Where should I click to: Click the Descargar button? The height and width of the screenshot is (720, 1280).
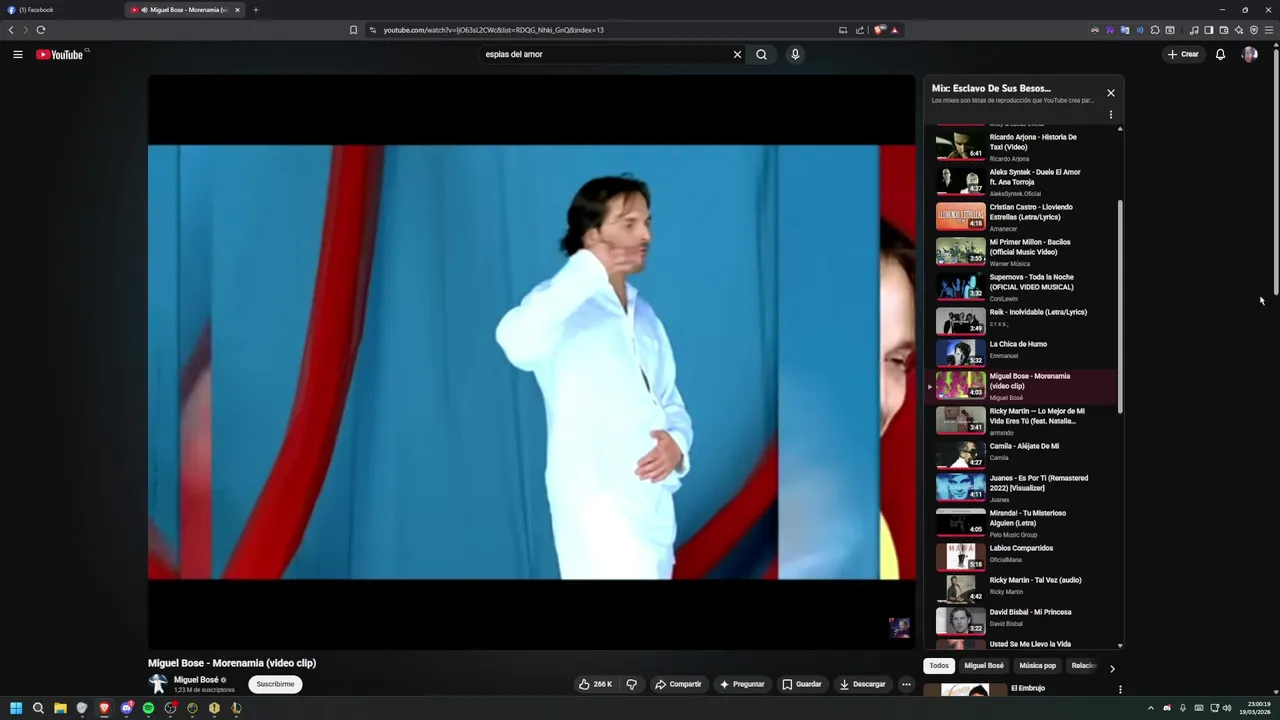[x=862, y=684]
